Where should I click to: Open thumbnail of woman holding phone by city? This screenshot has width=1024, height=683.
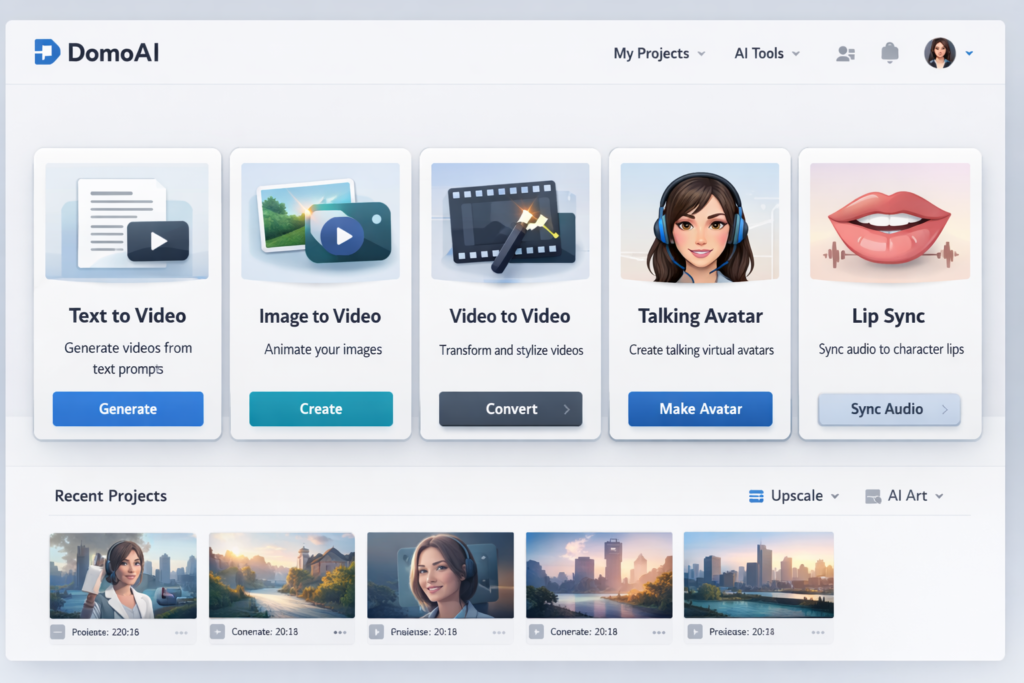point(123,575)
